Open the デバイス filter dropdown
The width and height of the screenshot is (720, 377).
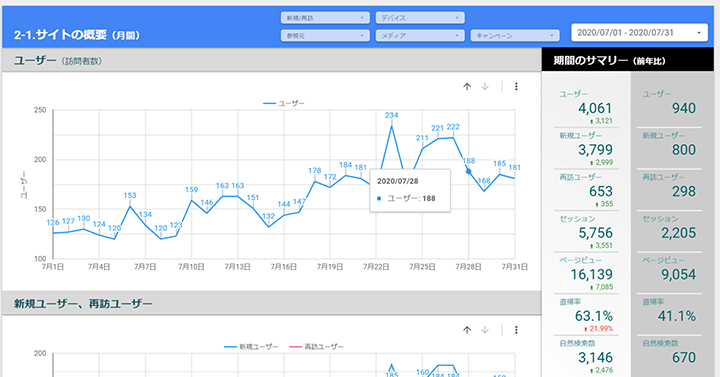(x=420, y=18)
